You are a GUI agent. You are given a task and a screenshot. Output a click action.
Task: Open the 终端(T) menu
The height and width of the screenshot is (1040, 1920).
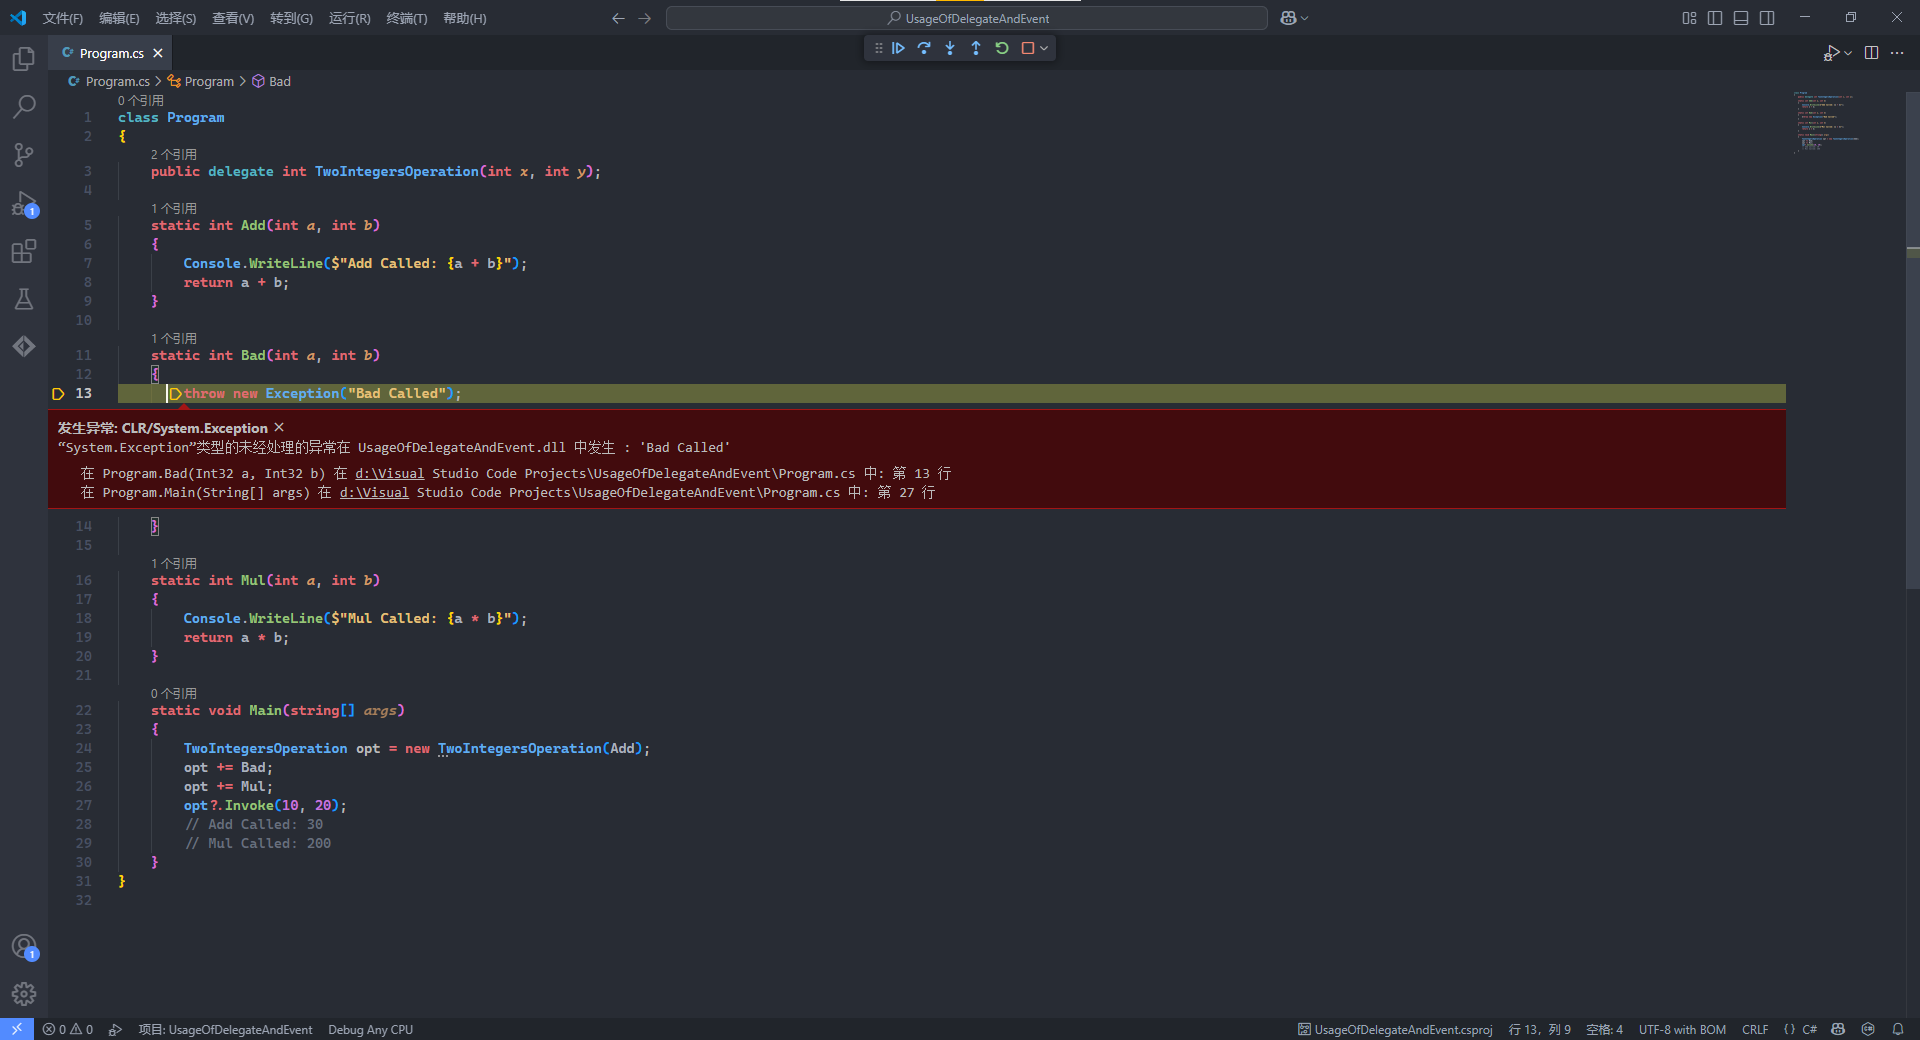tap(406, 18)
